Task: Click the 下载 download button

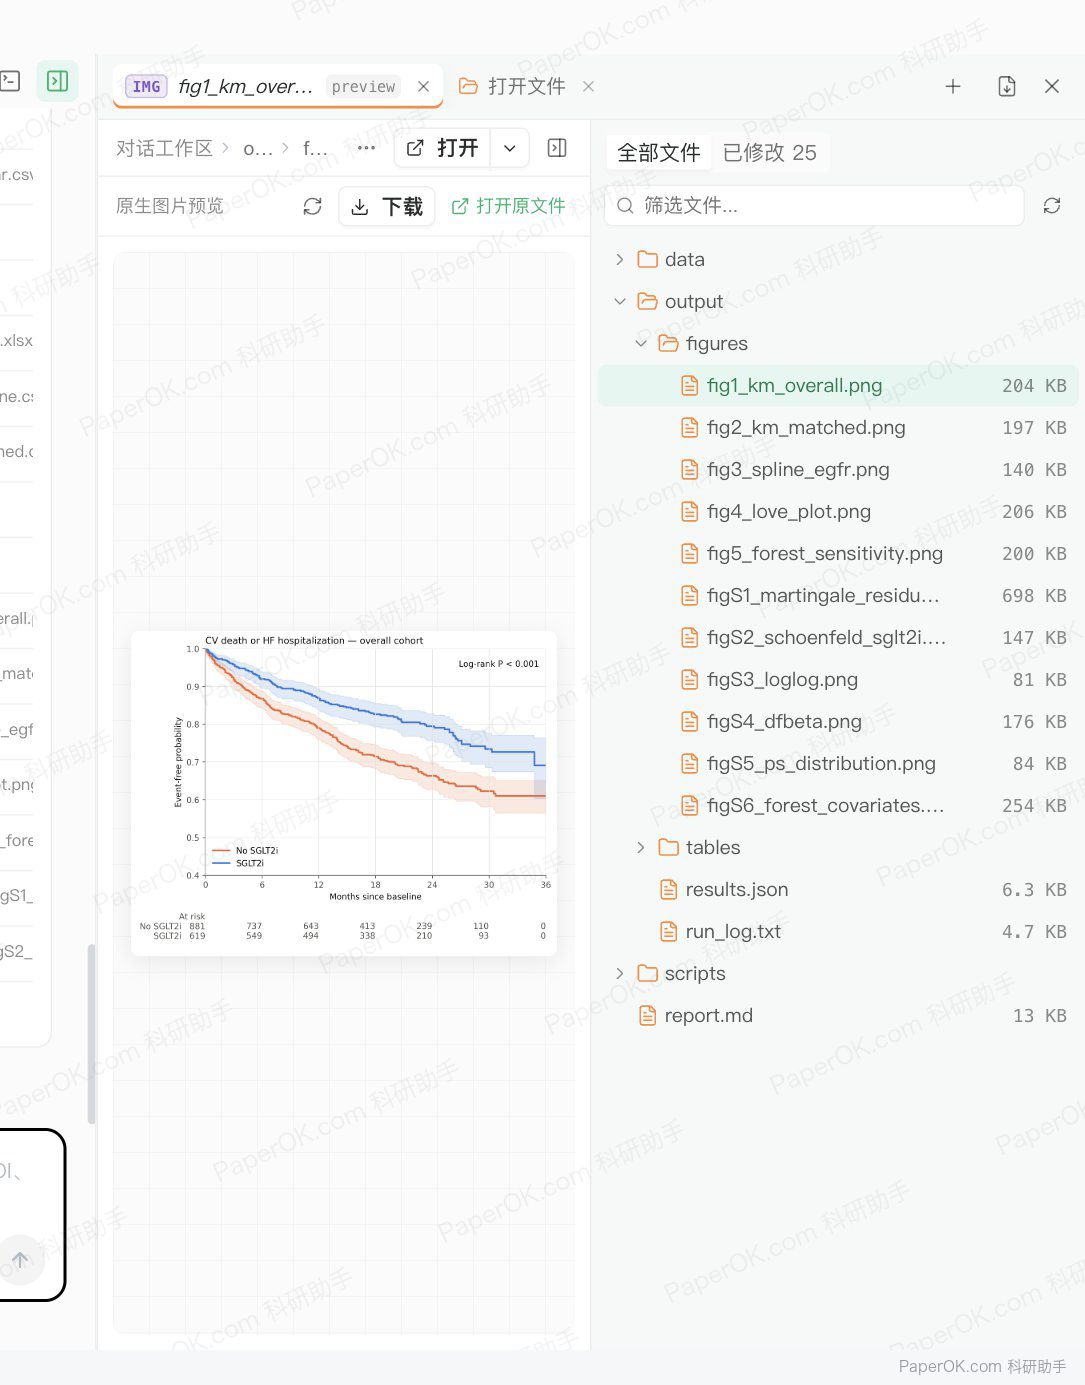Action: click(x=387, y=206)
